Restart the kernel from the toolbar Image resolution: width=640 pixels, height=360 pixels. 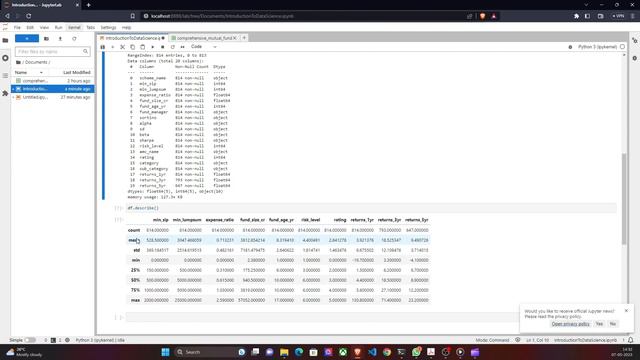click(172, 47)
